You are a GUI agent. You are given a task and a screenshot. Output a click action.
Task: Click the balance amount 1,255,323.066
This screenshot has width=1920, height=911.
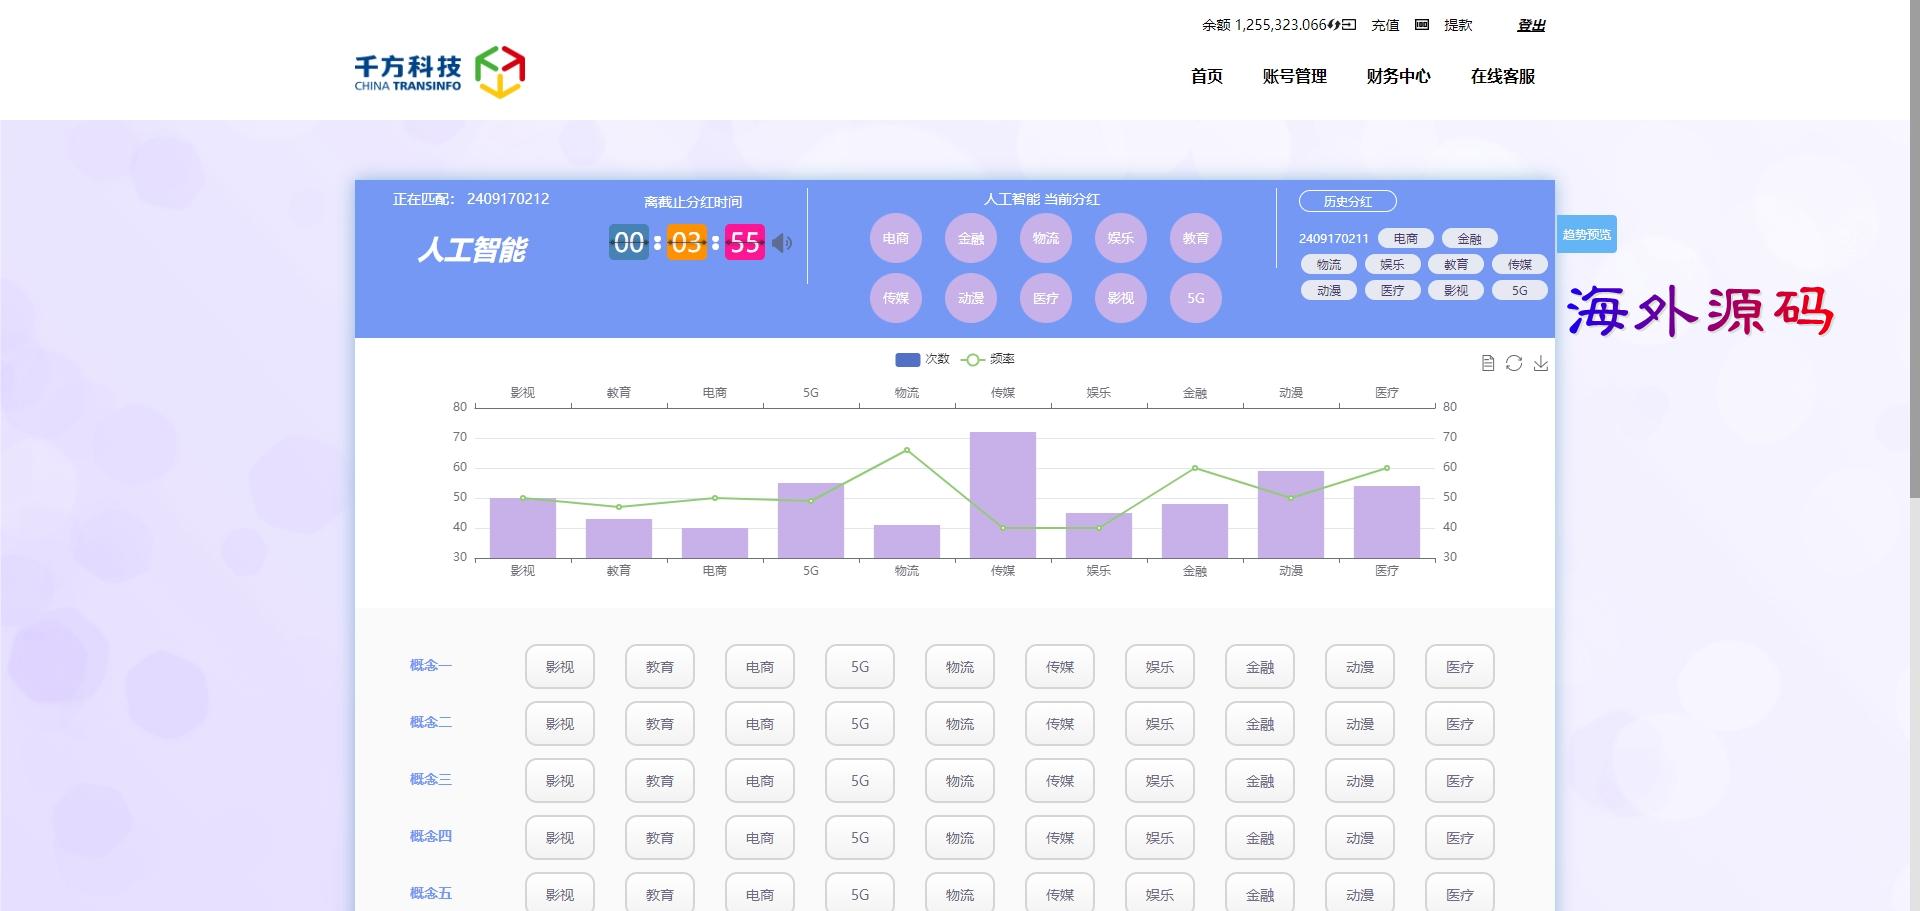pos(1281,25)
